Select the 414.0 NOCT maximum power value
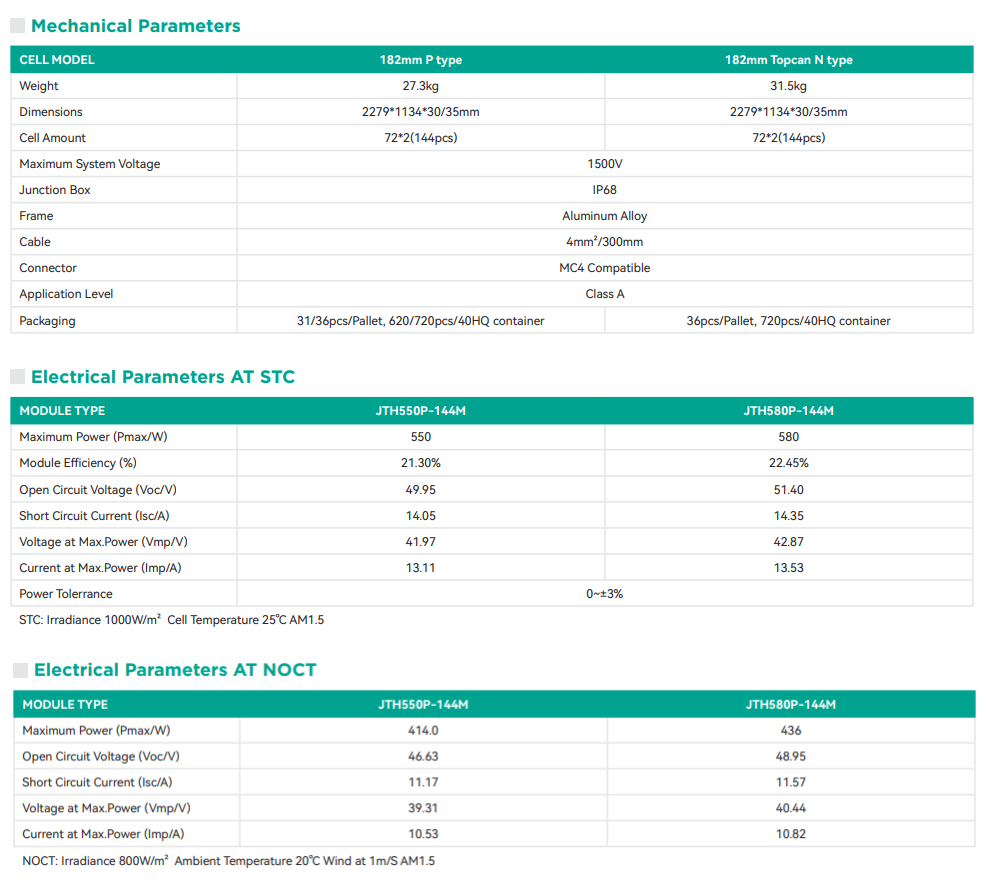This screenshot has width=986, height=884. [x=423, y=731]
